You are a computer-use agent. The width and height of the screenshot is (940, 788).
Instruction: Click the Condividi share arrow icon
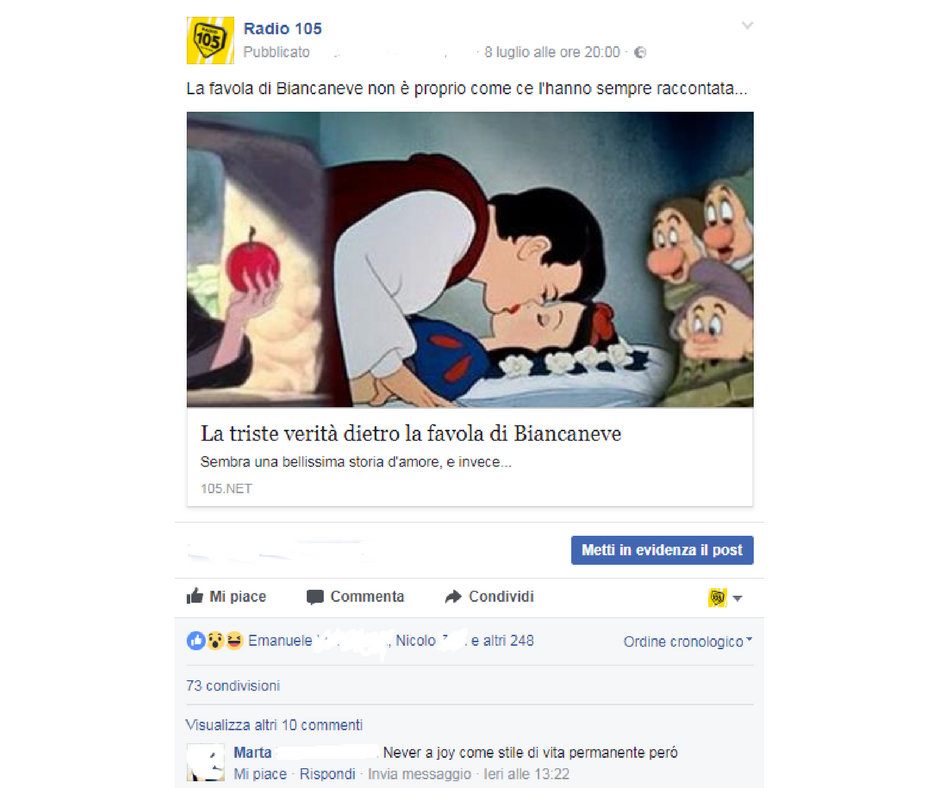[x=453, y=597]
